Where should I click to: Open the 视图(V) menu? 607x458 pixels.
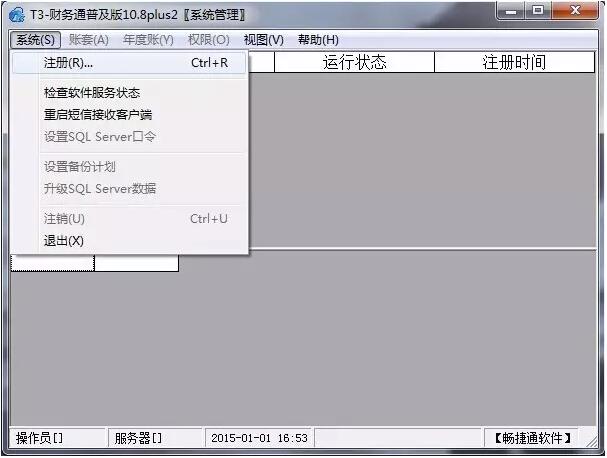tap(264, 40)
